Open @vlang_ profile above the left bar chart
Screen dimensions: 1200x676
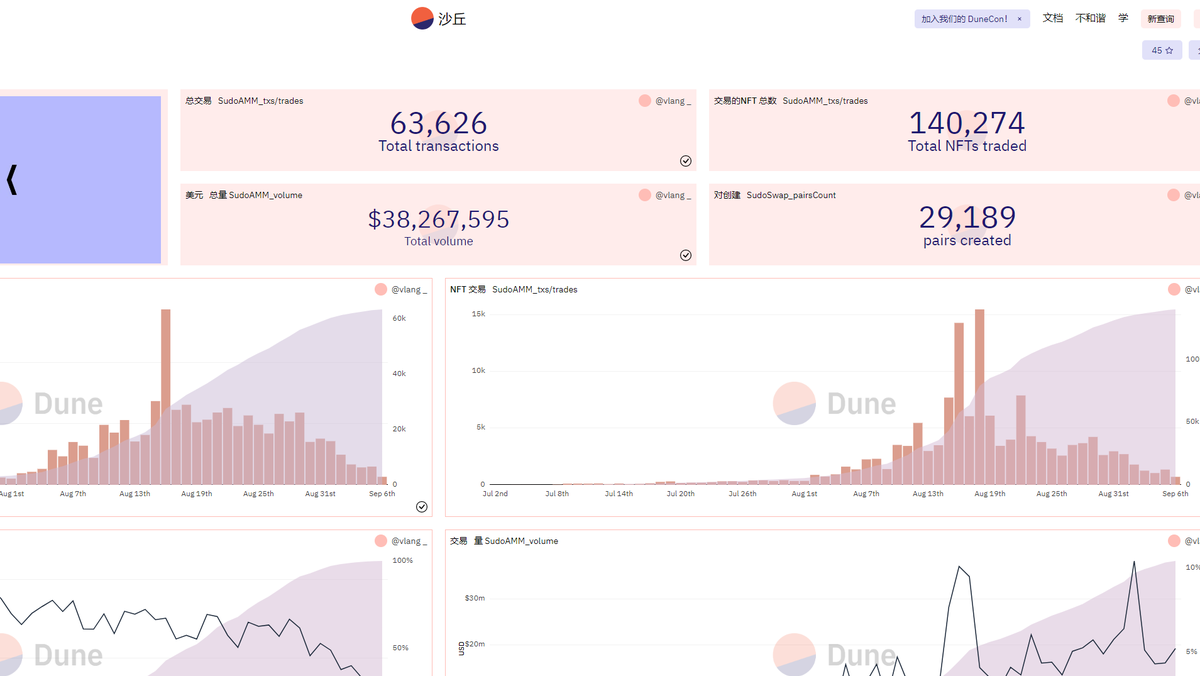409,289
